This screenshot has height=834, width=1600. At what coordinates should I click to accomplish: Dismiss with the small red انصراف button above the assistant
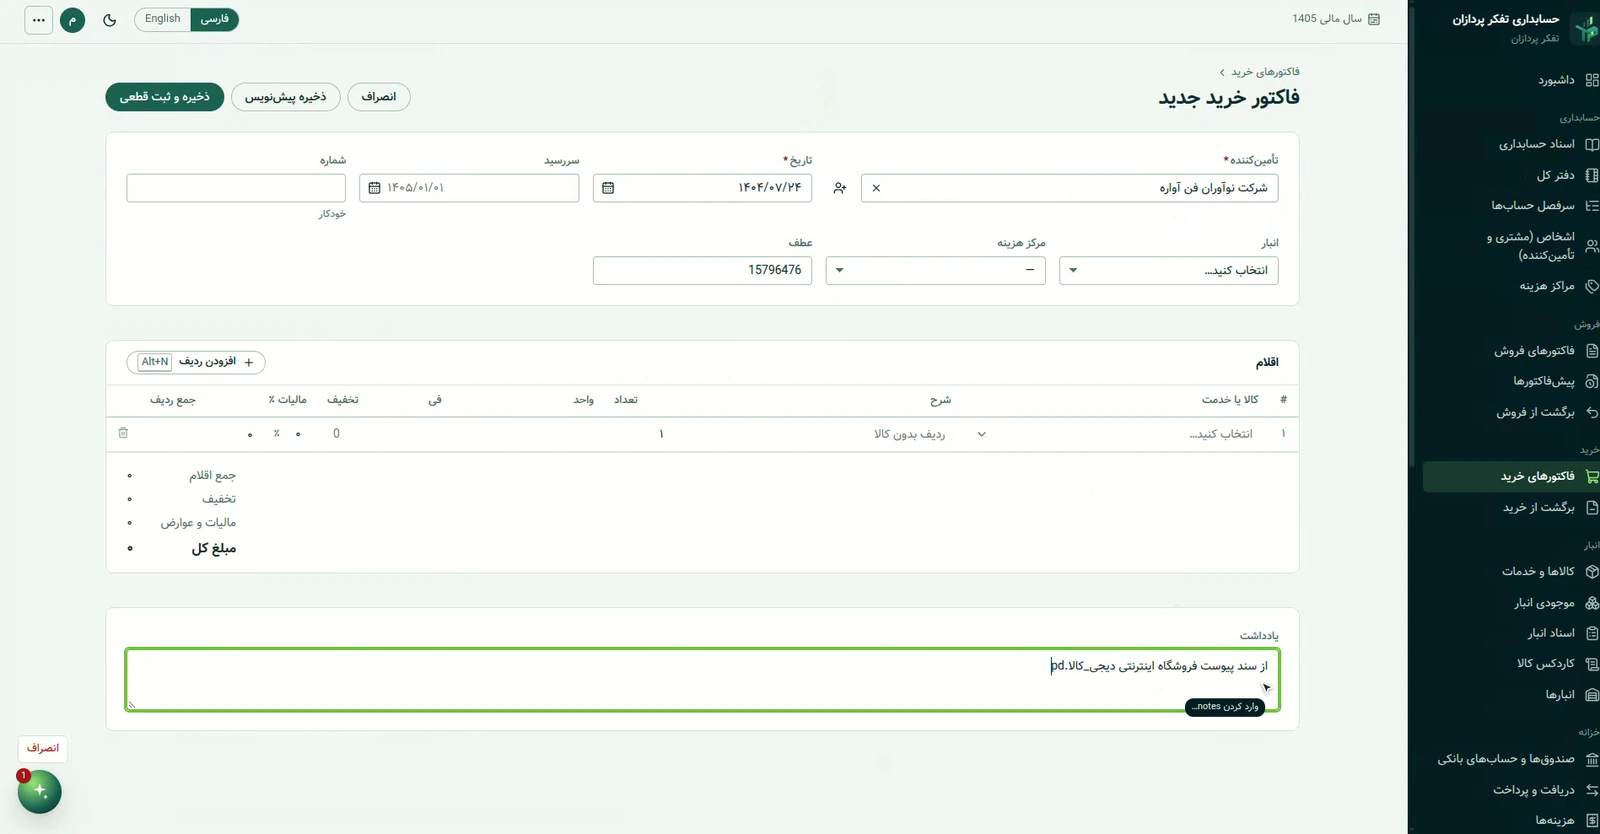(x=43, y=748)
